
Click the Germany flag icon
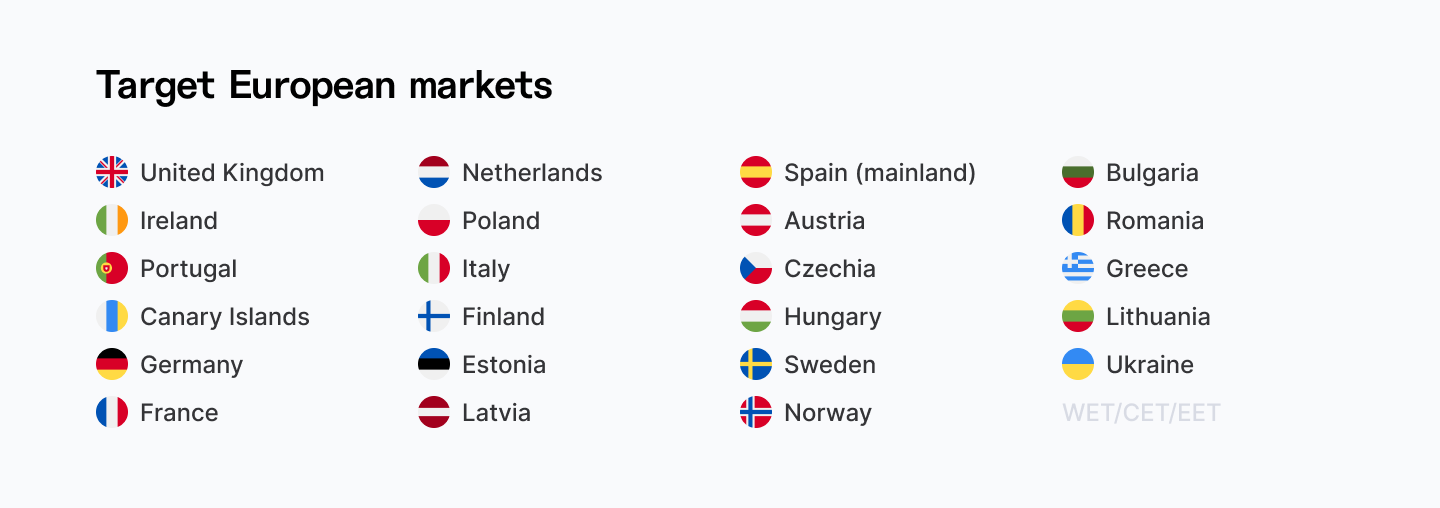point(112,364)
